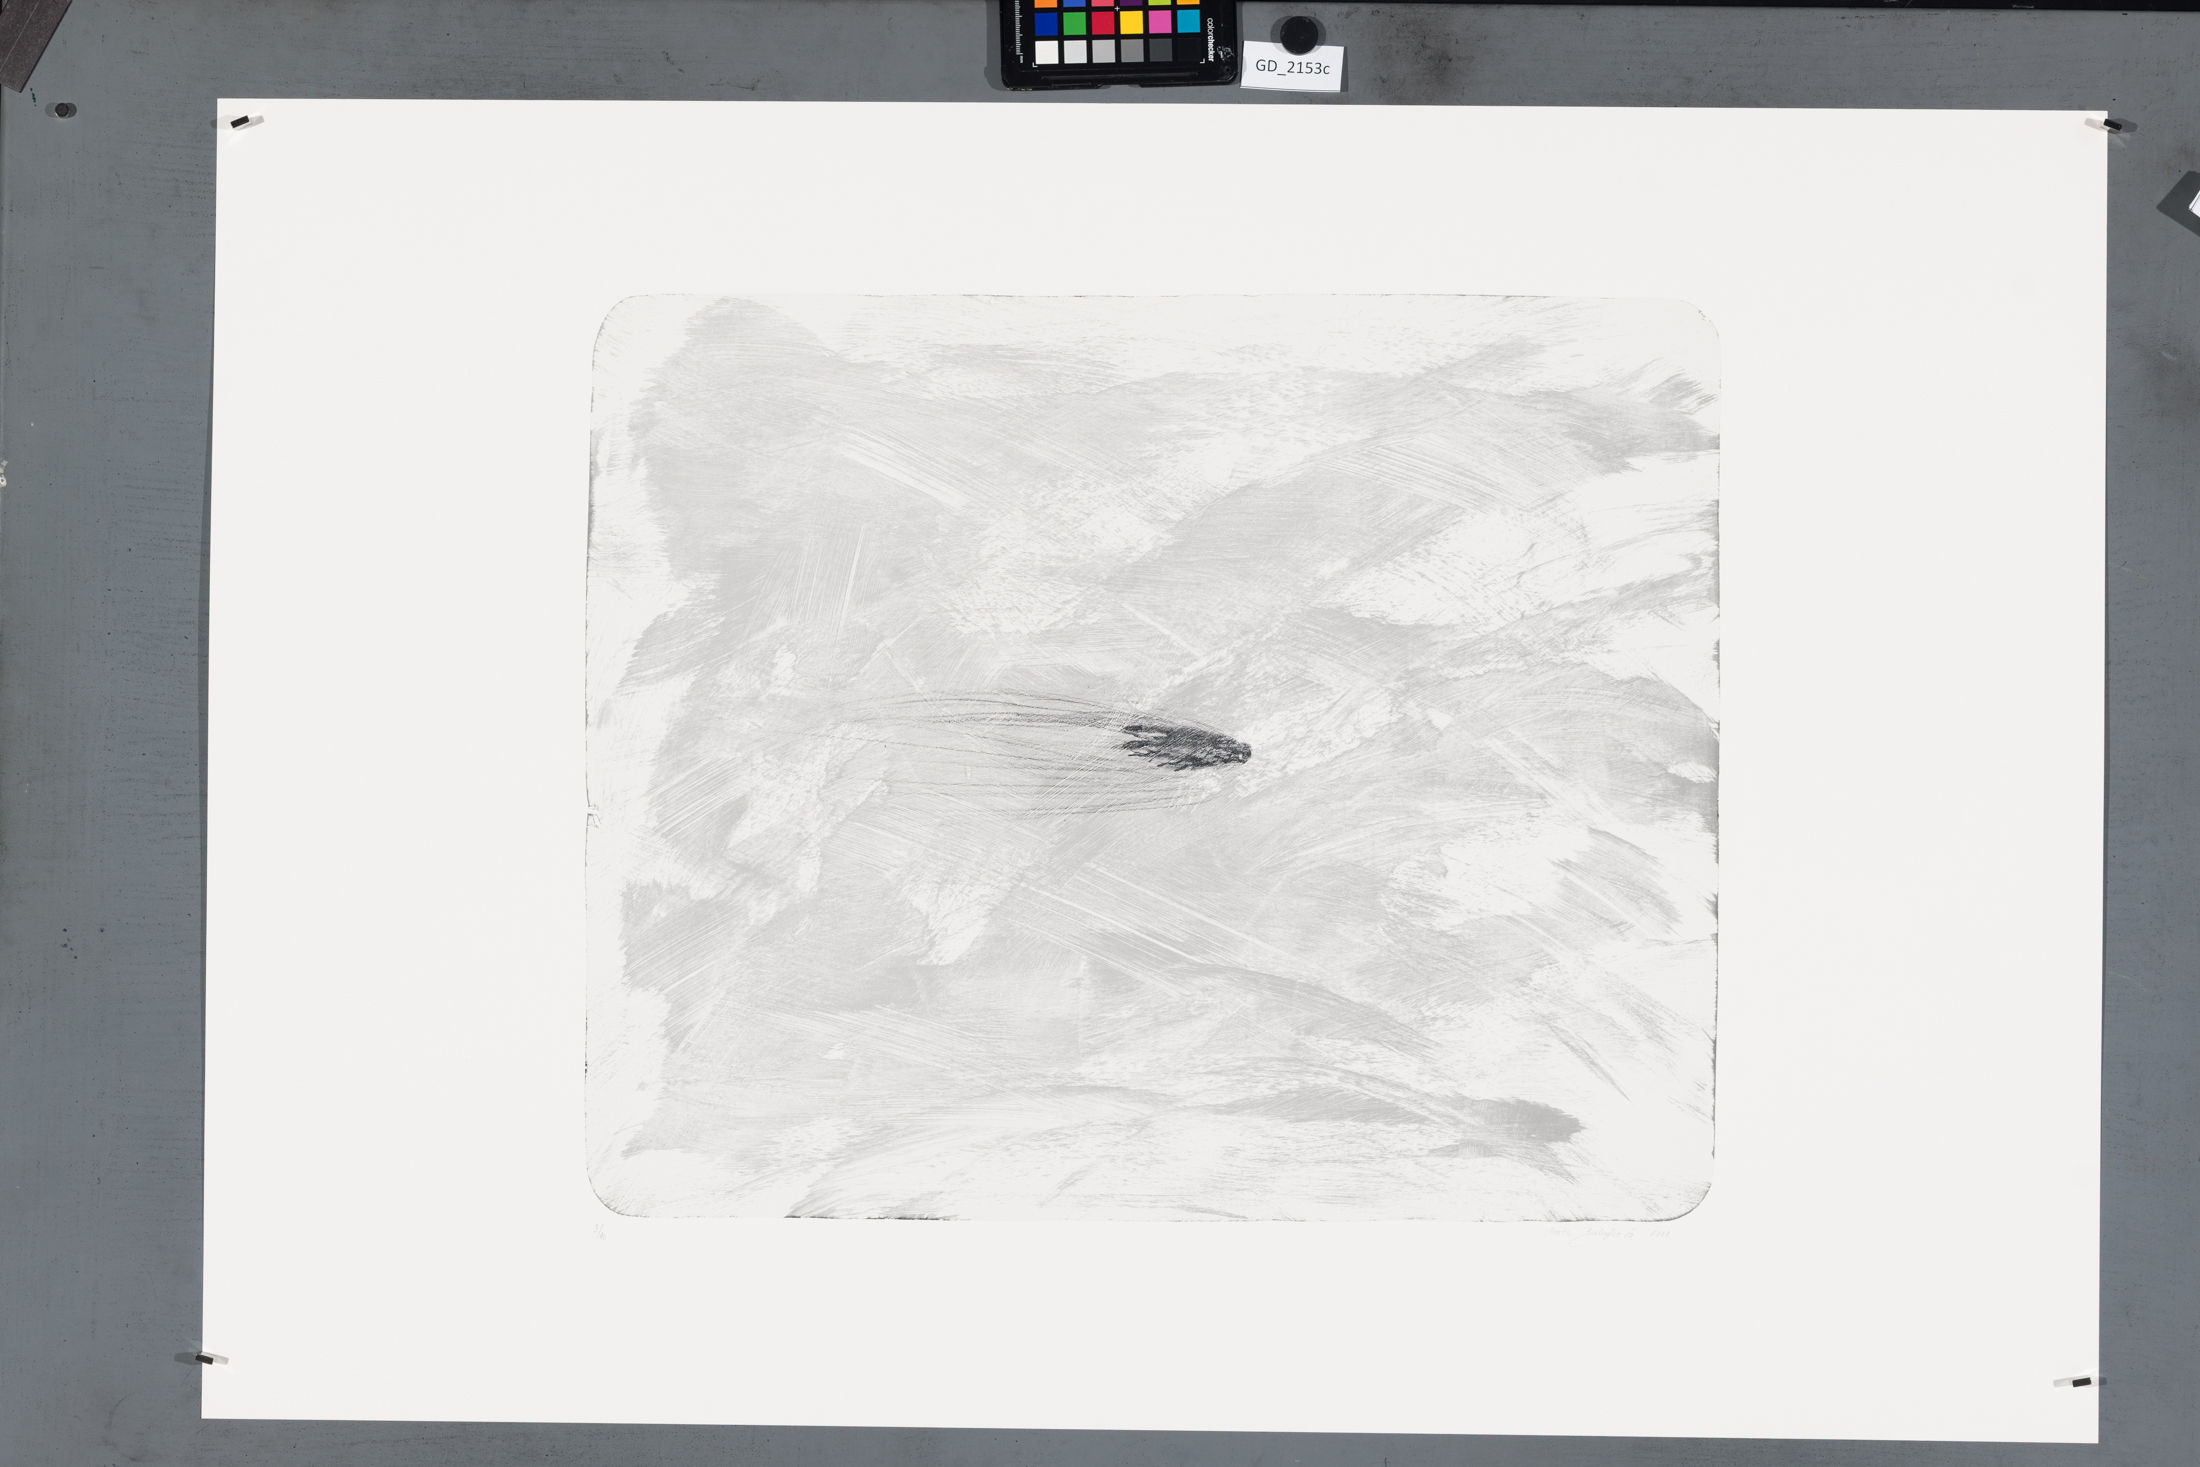Click the dark gray grayscale patch
This screenshot has height=1467, width=2200.
1160,50
